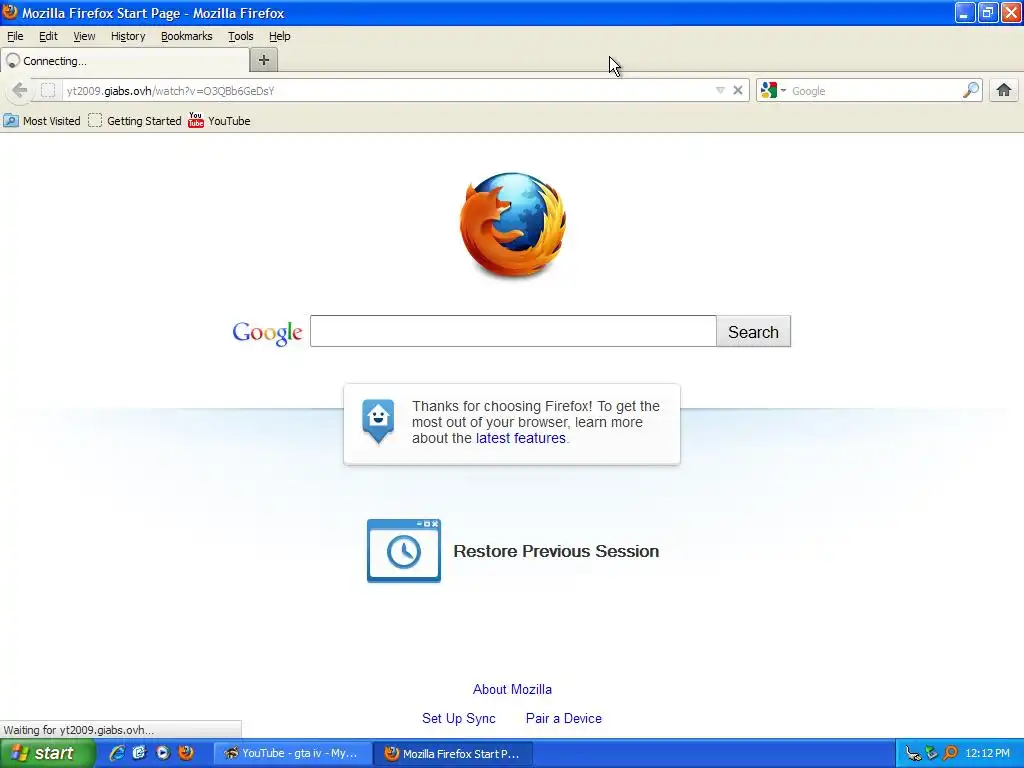This screenshot has height=768, width=1024.
Task: Click the blue smiley snippet icon
Action: [x=378, y=422]
